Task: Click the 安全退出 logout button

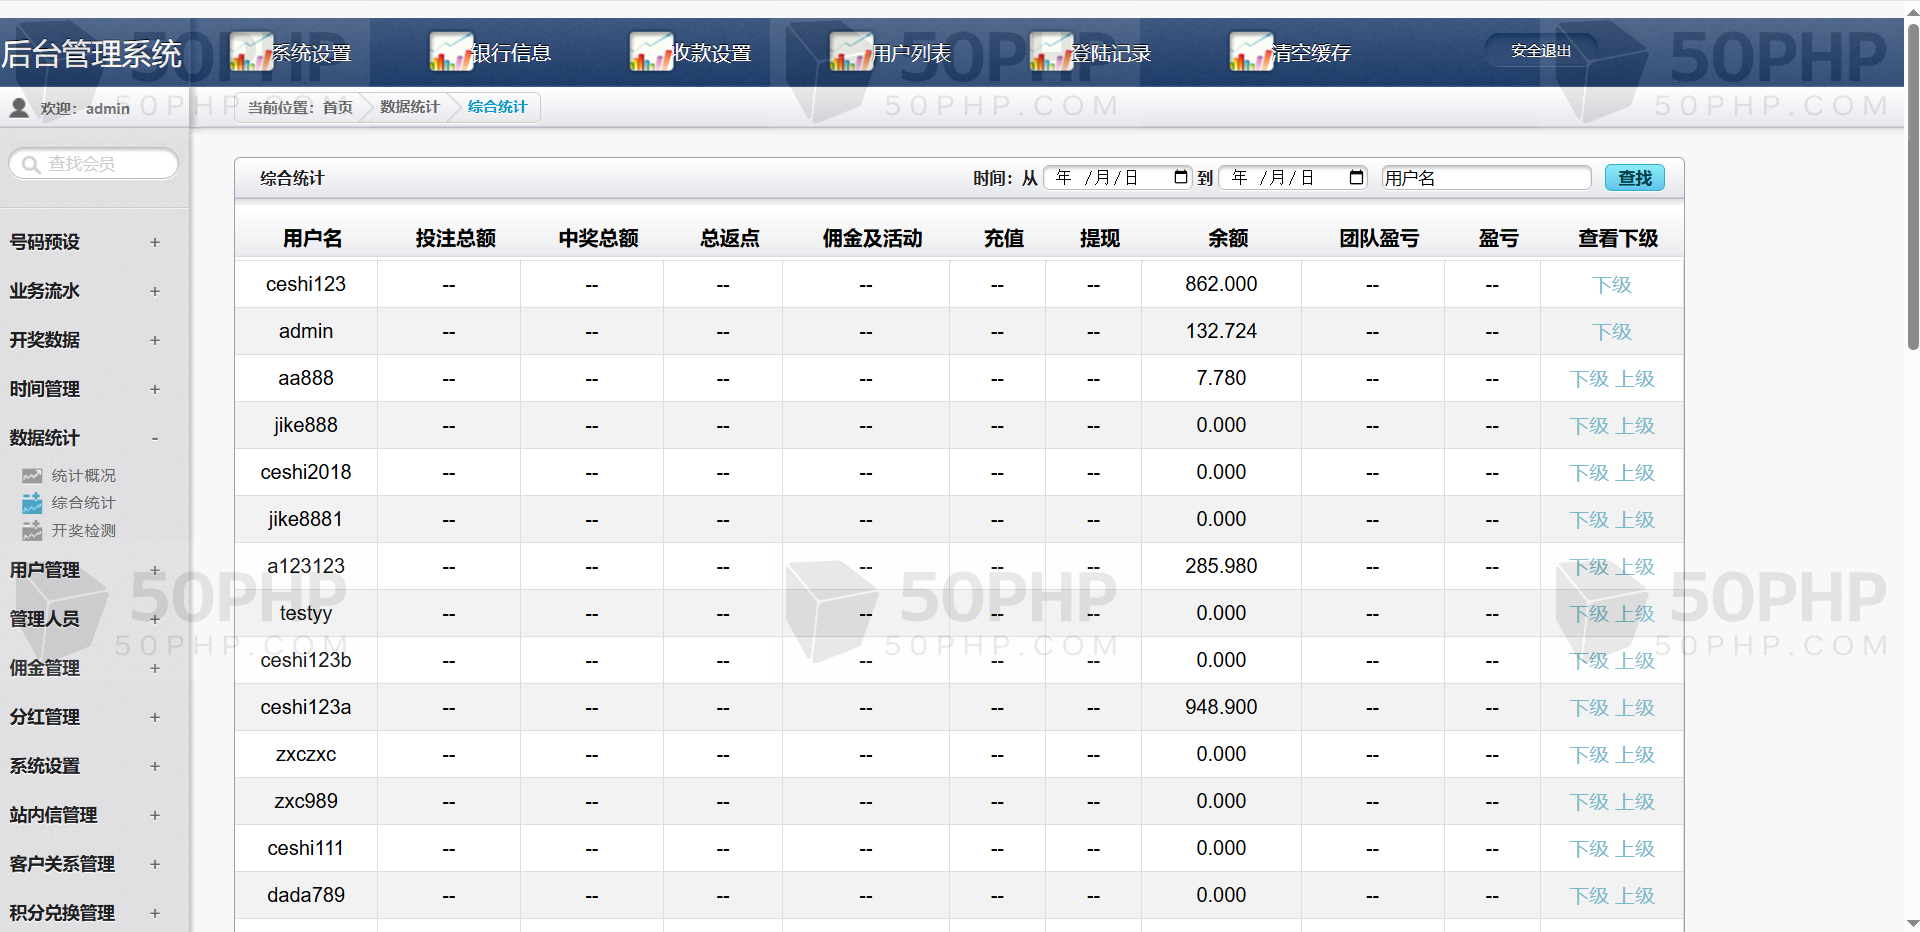Action: (1540, 51)
